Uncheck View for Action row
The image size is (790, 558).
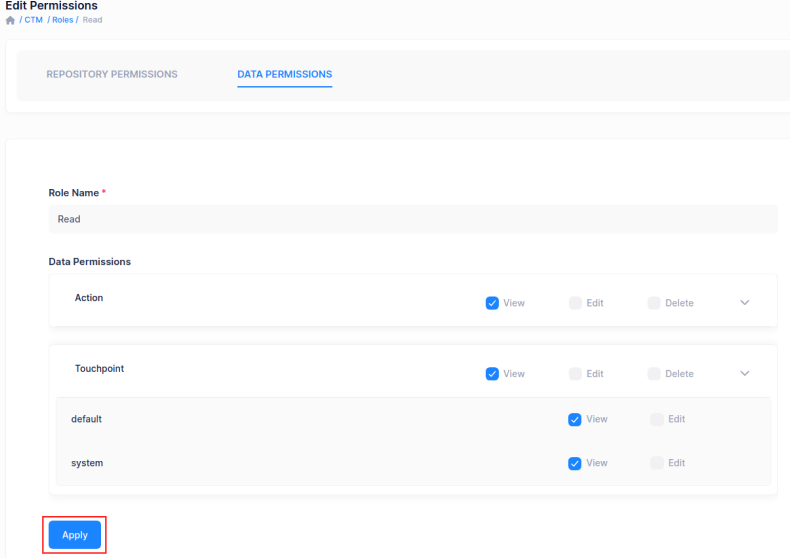[492, 303]
